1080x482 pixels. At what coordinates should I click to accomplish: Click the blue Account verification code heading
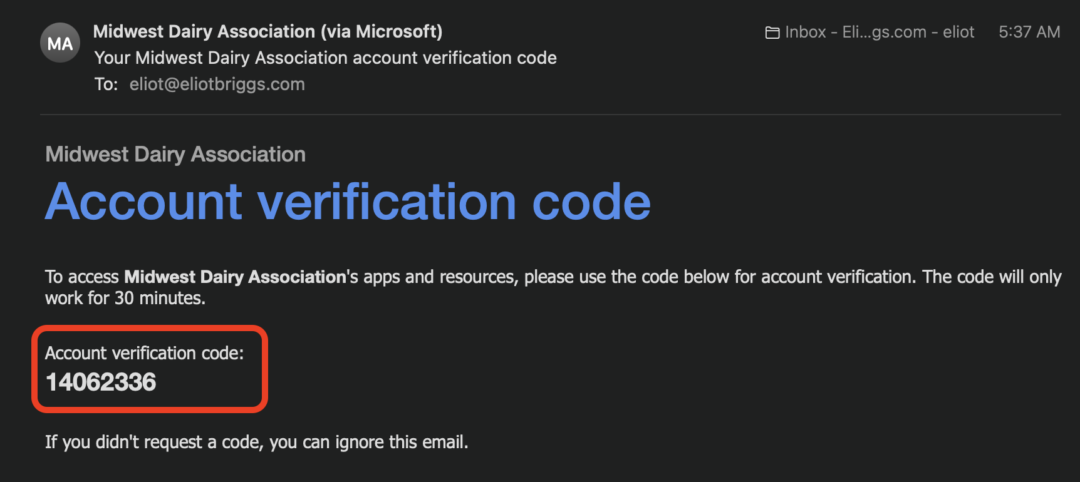348,201
